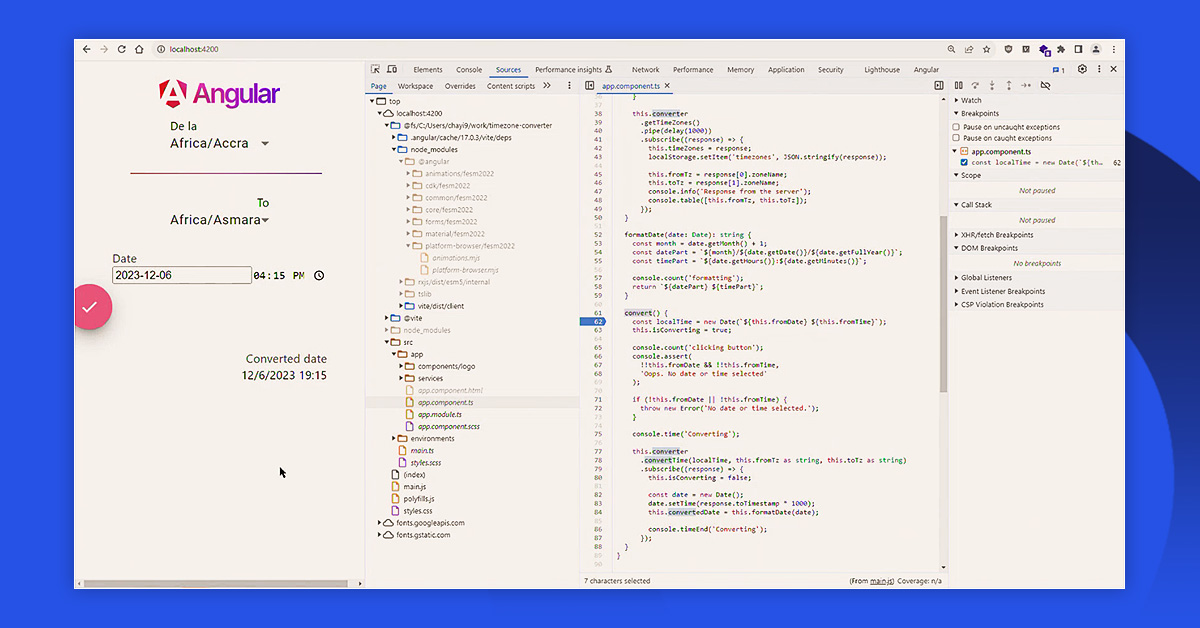Uncheck the line 62 localTime breakpoint
1200x628 pixels.
pos(964,162)
